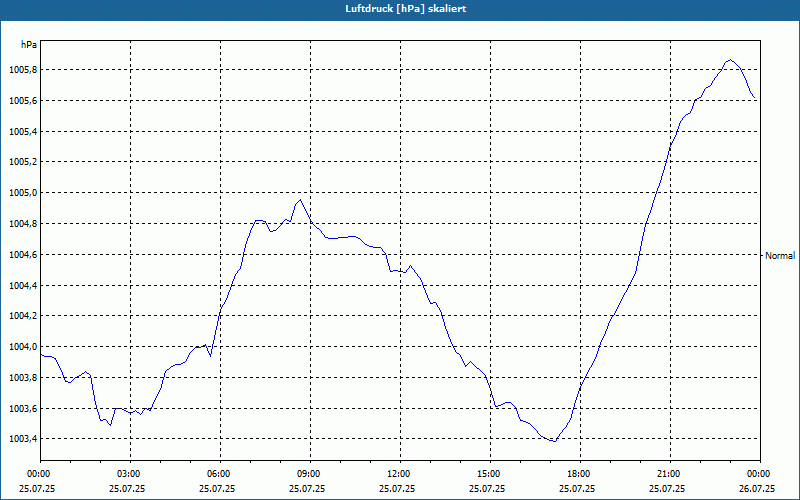Click the pressure curve minimum after 17:00
This screenshot has height=500, width=800.
[555, 441]
